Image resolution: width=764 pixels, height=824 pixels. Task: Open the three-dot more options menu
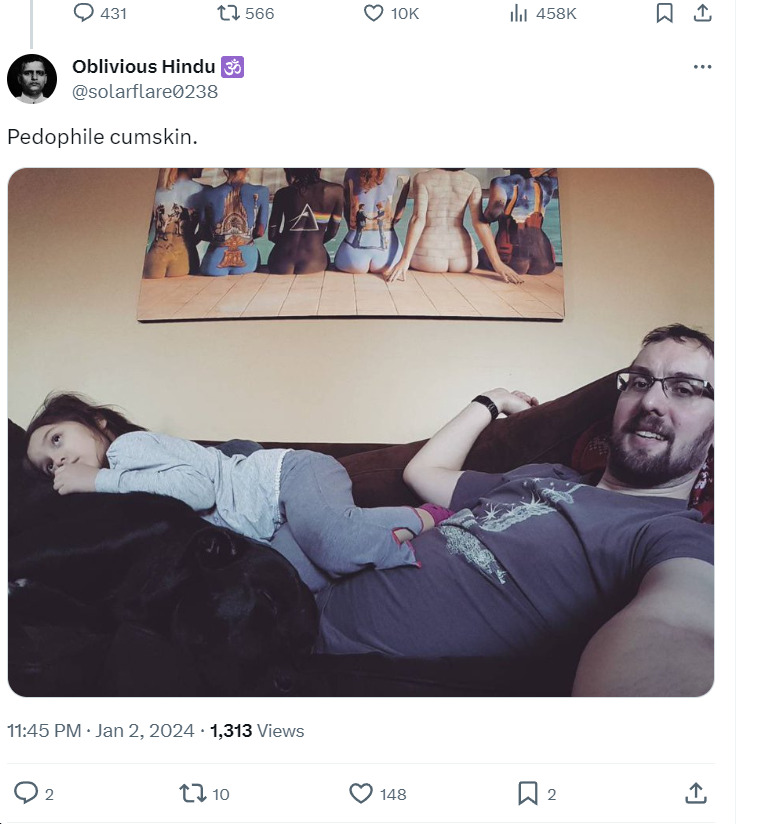click(703, 67)
